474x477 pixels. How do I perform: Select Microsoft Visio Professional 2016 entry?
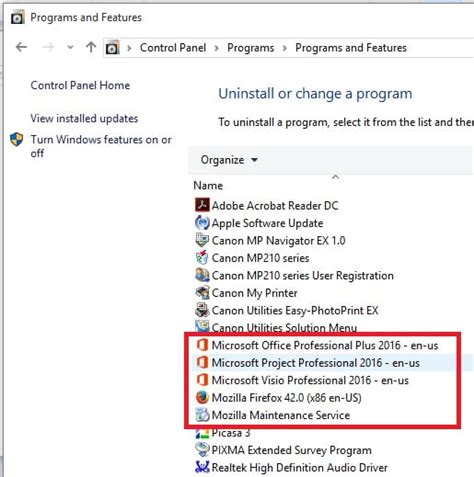[310, 380]
